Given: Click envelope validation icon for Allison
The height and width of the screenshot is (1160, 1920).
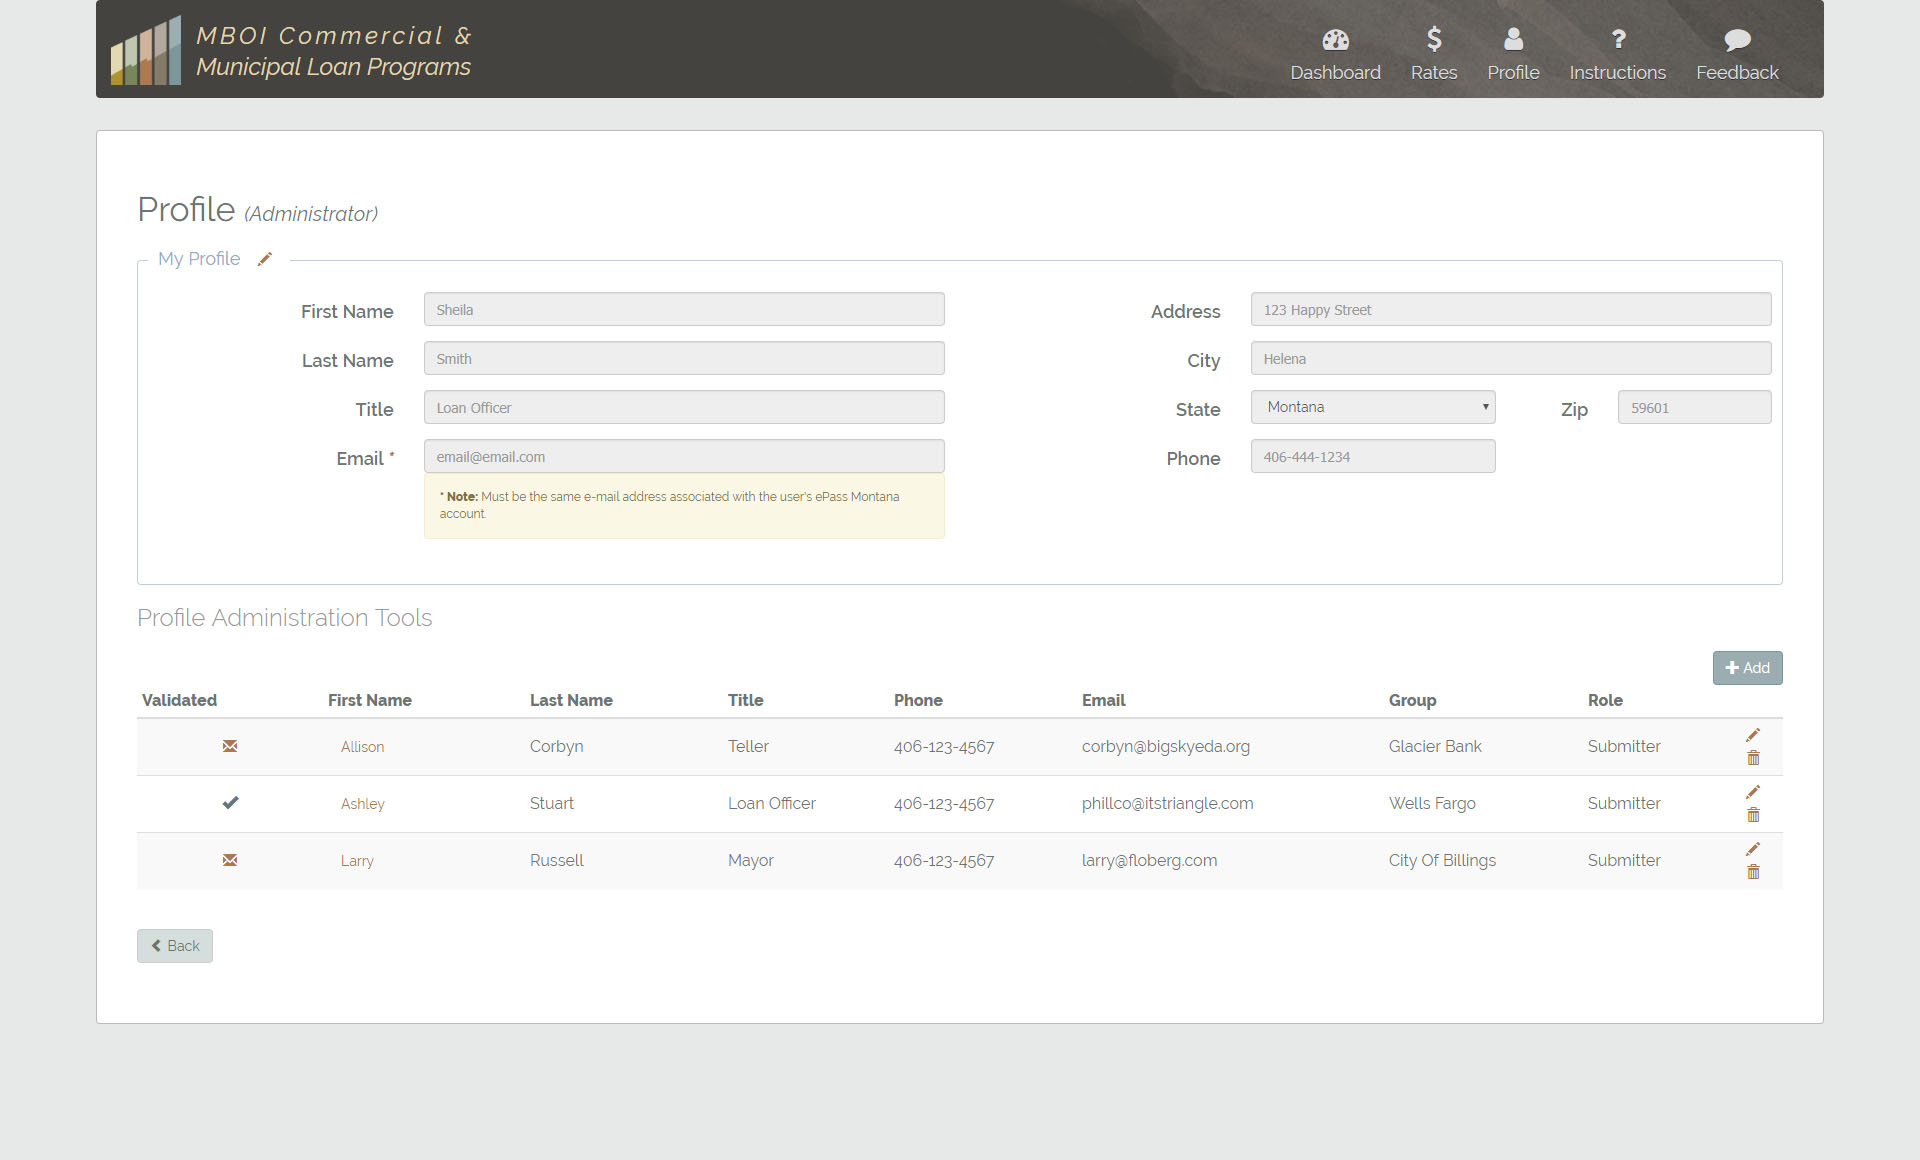Looking at the screenshot, I should point(230,746).
